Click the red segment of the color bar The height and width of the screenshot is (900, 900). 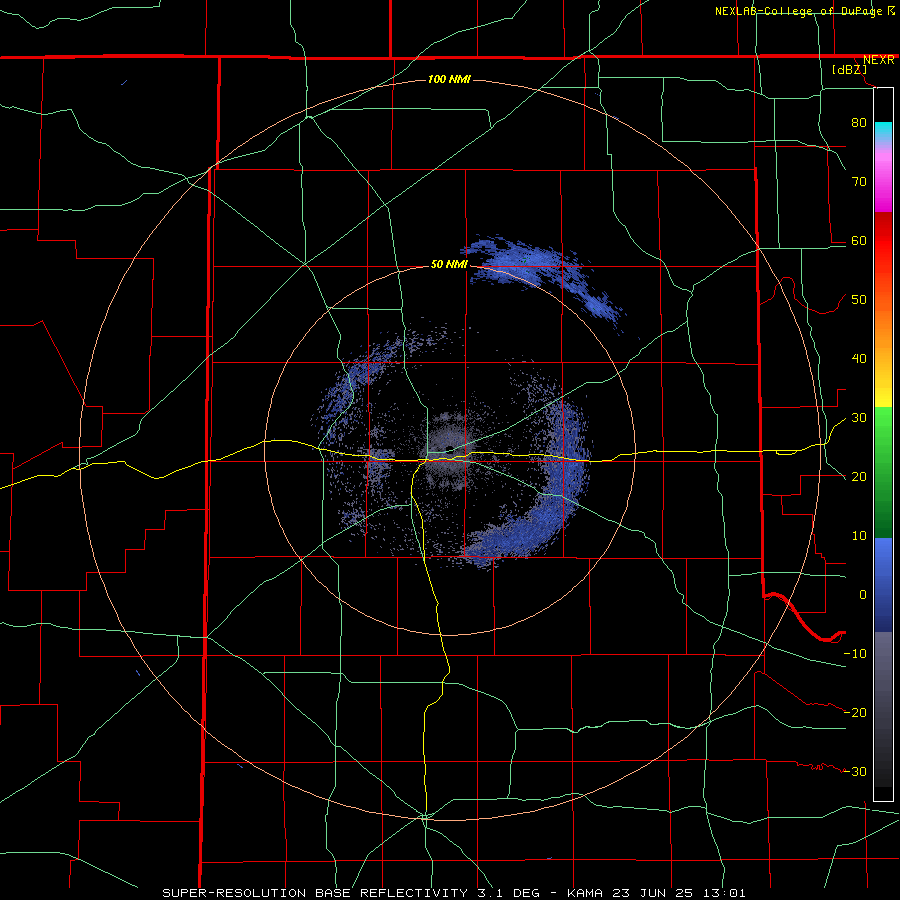click(x=883, y=241)
